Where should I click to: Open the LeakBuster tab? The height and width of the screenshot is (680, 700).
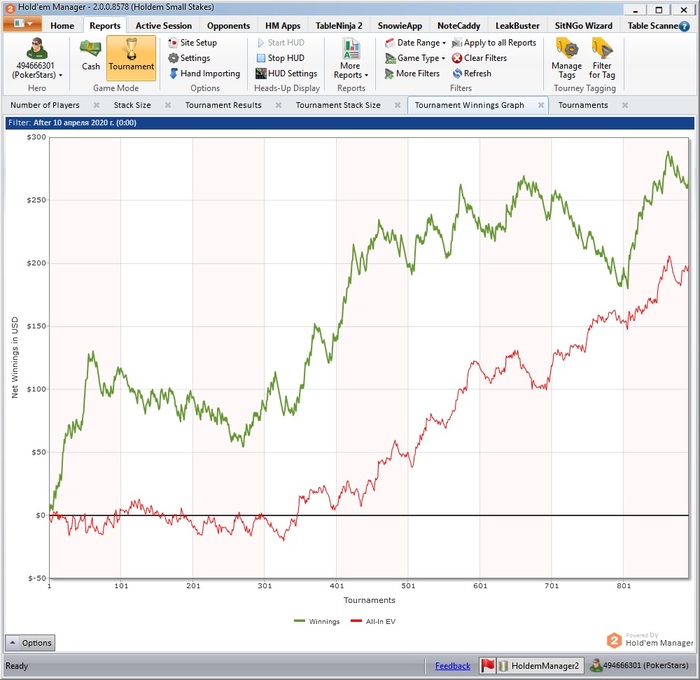(x=517, y=26)
